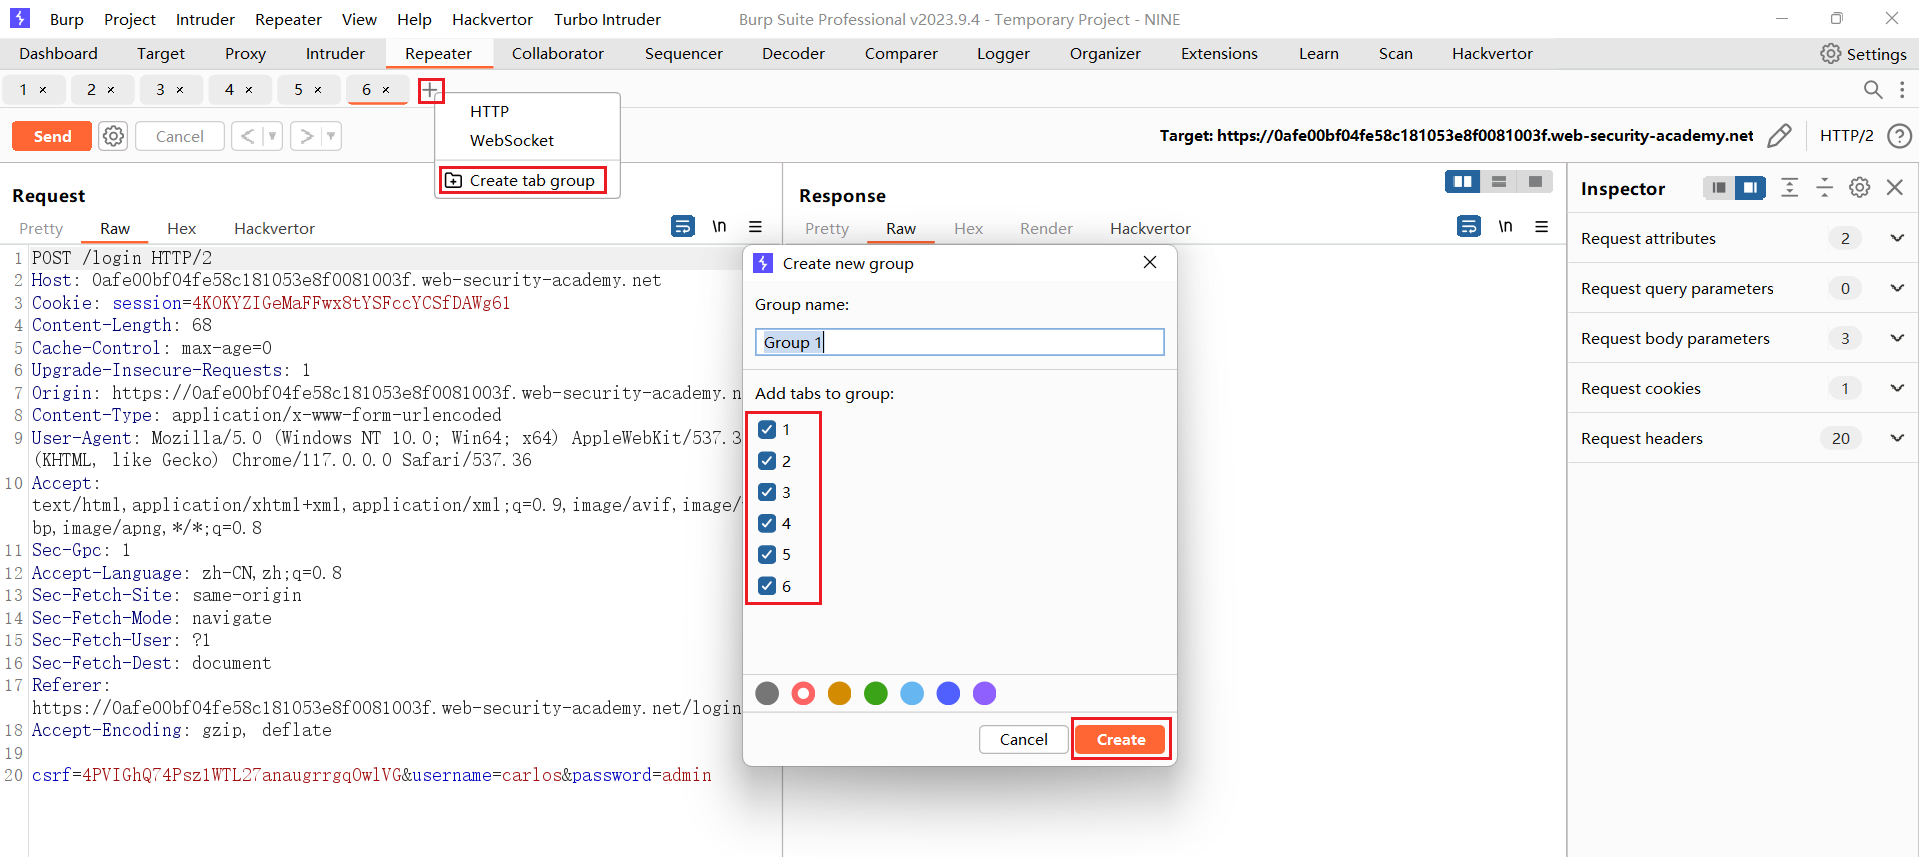Dock Inspector on left side icon
Screen dimensions: 1920x857
coord(1719,188)
